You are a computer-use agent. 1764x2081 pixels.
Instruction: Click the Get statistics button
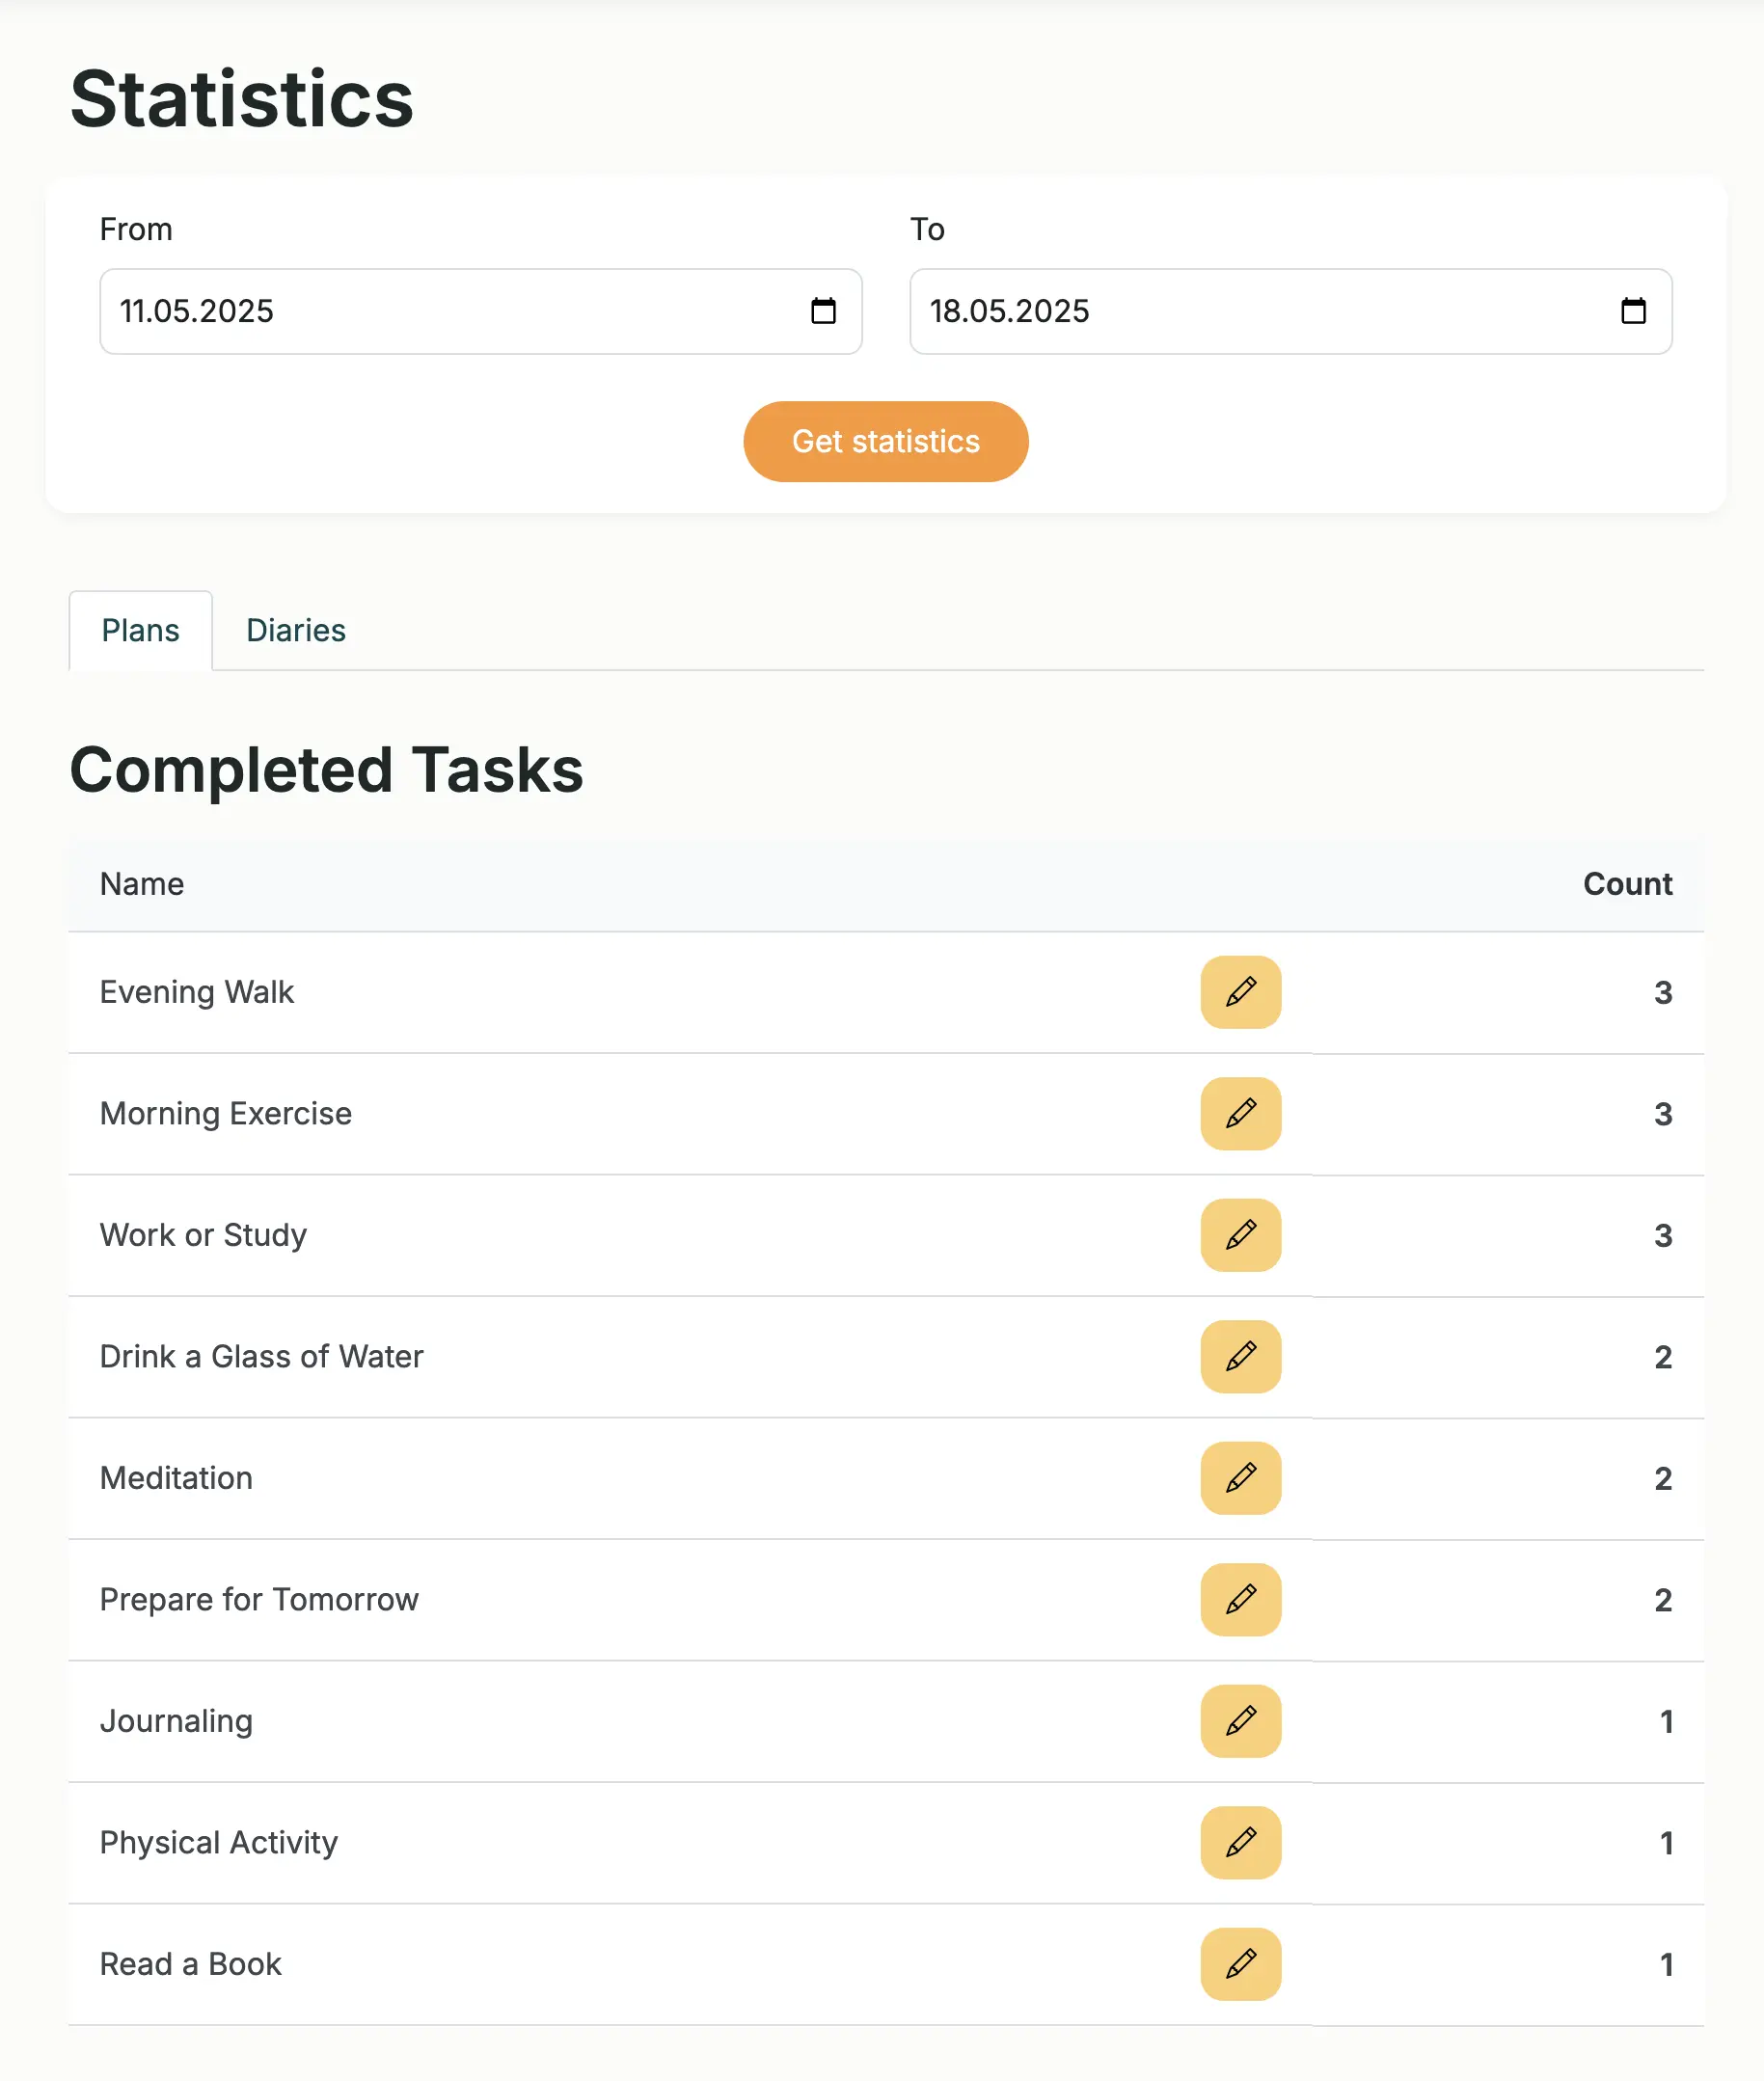tap(885, 441)
